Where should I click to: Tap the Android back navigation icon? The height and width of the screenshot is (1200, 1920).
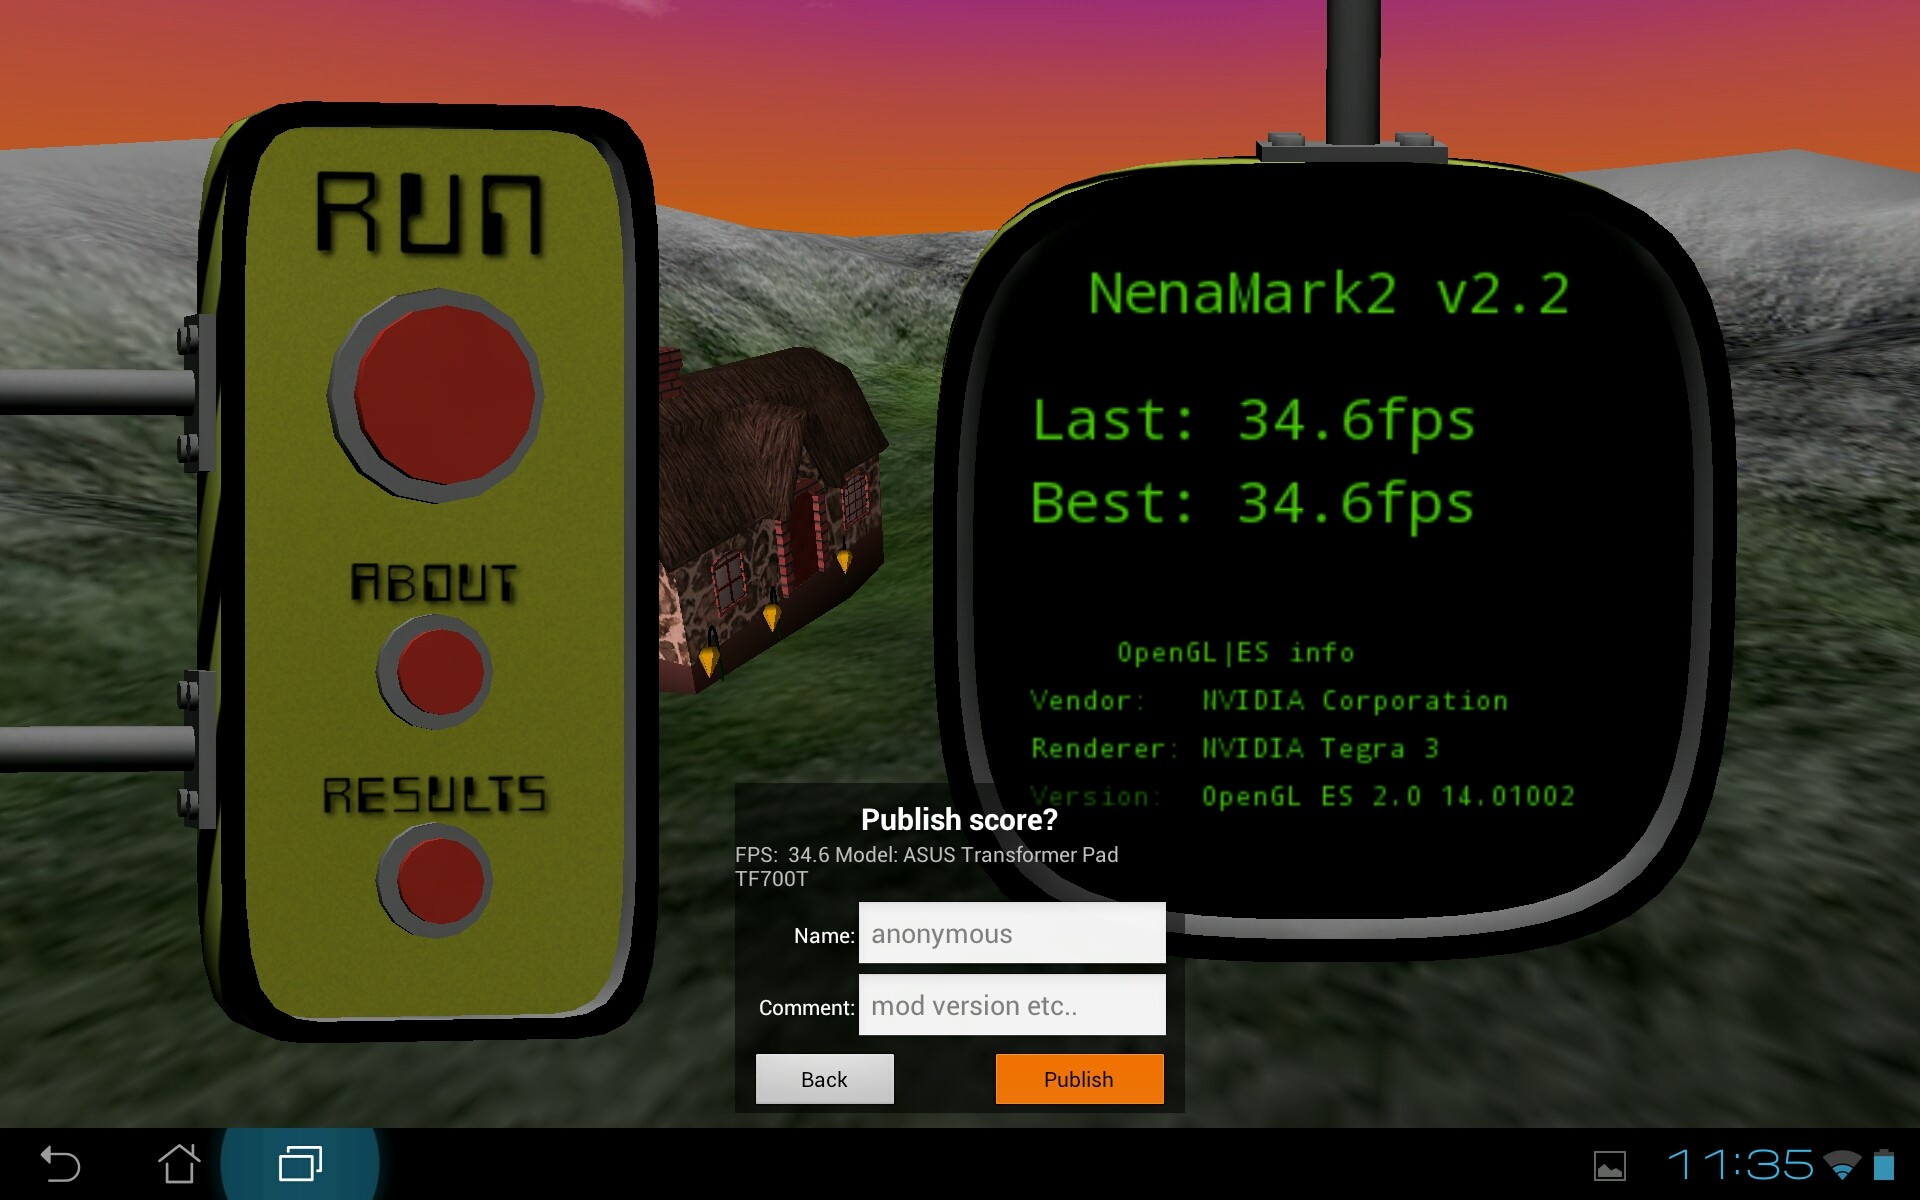(60, 1164)
